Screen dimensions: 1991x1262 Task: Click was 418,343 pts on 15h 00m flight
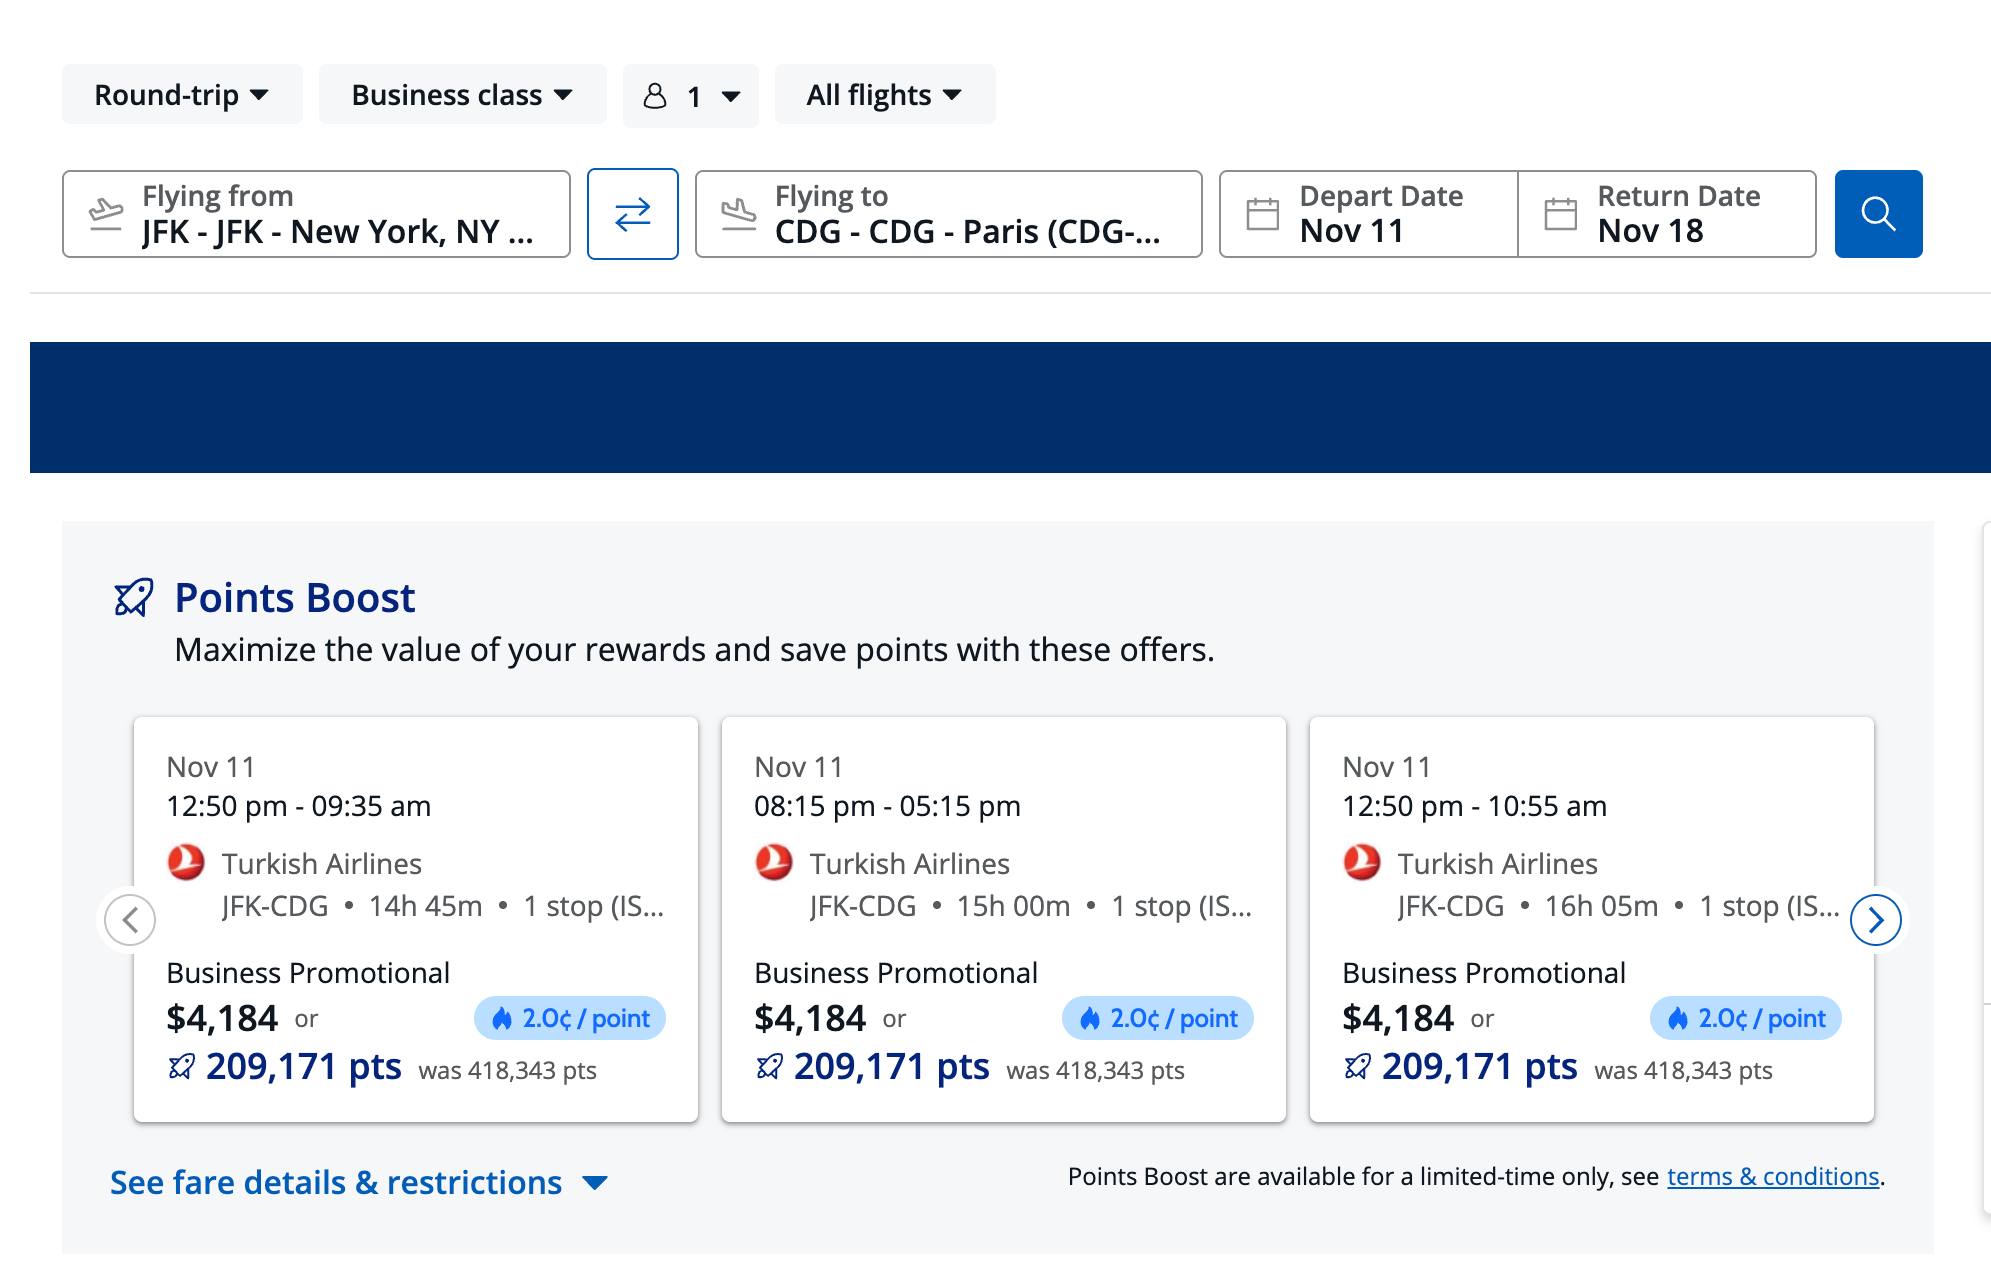(x=1096, y=1071)
